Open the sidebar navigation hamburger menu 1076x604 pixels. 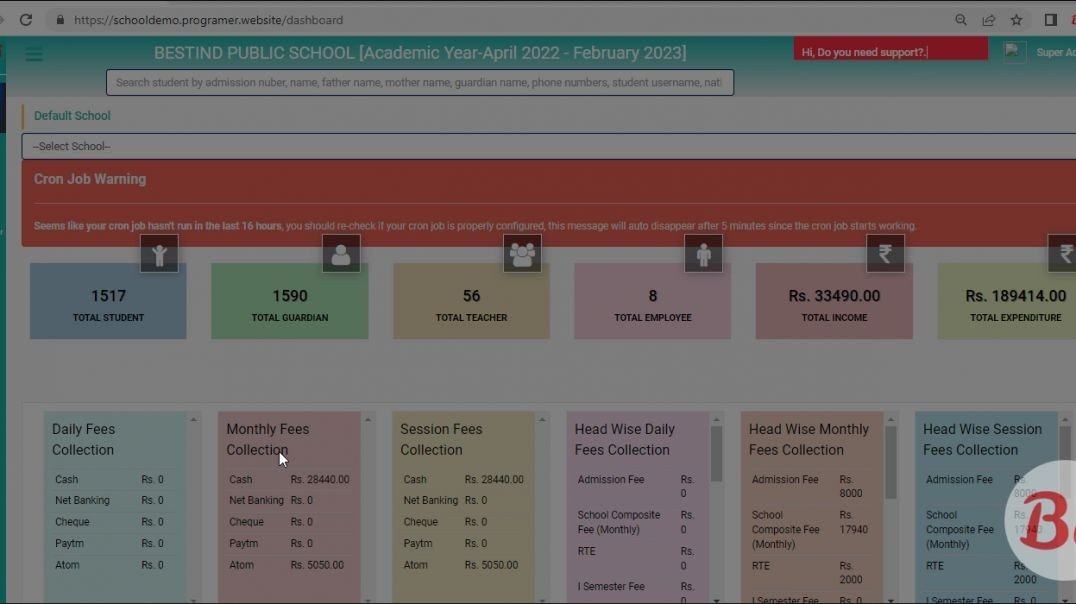coord(34,54)
